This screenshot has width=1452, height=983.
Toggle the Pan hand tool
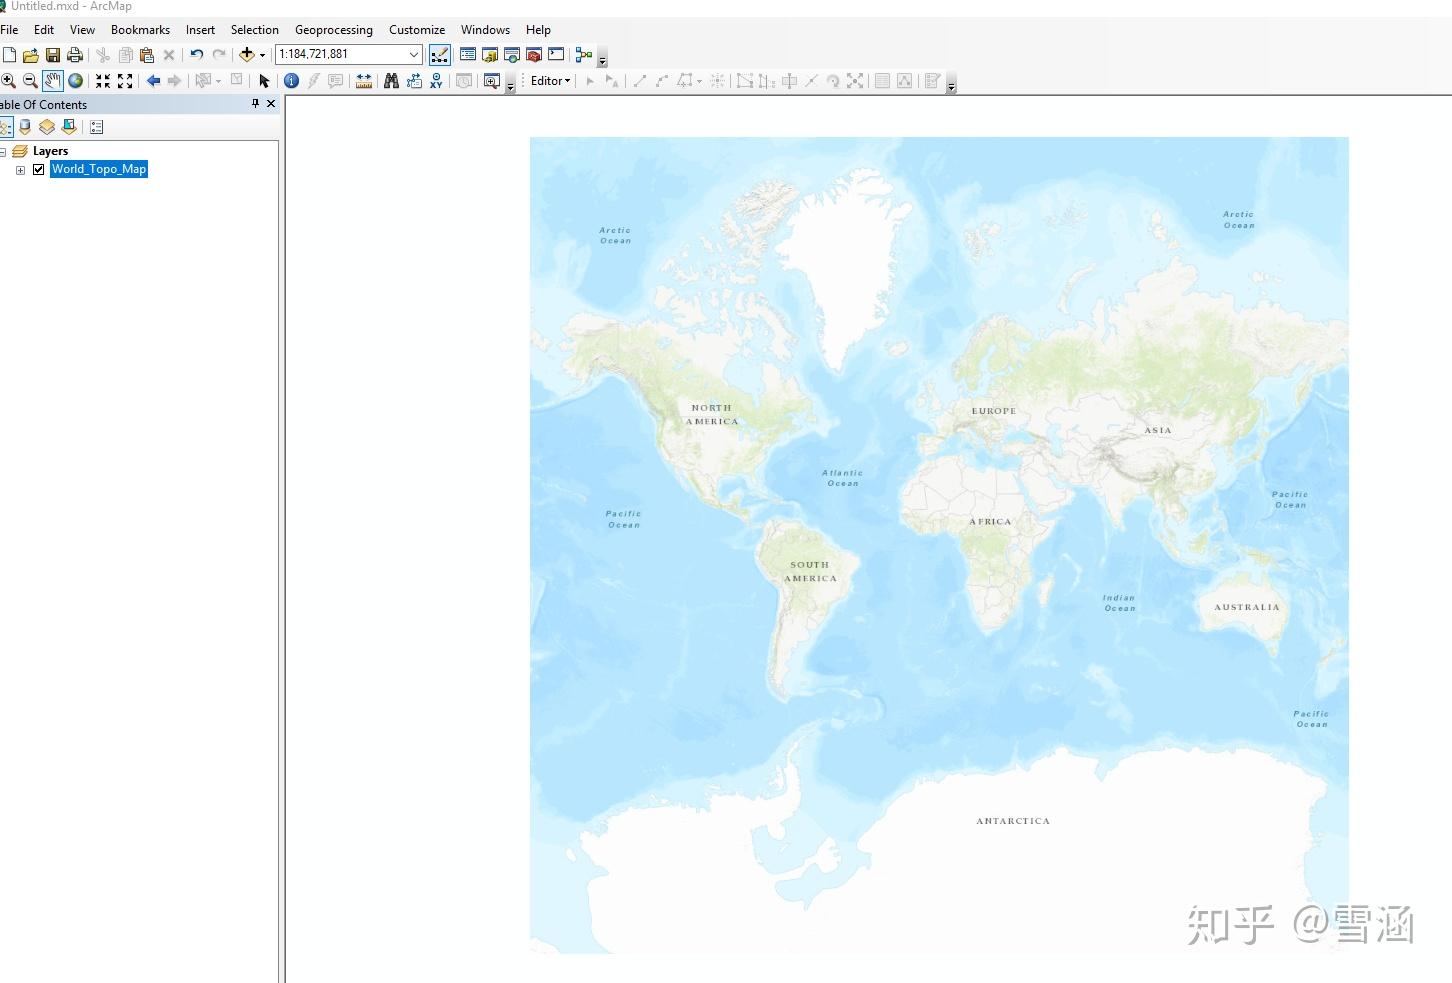point(53,81)
